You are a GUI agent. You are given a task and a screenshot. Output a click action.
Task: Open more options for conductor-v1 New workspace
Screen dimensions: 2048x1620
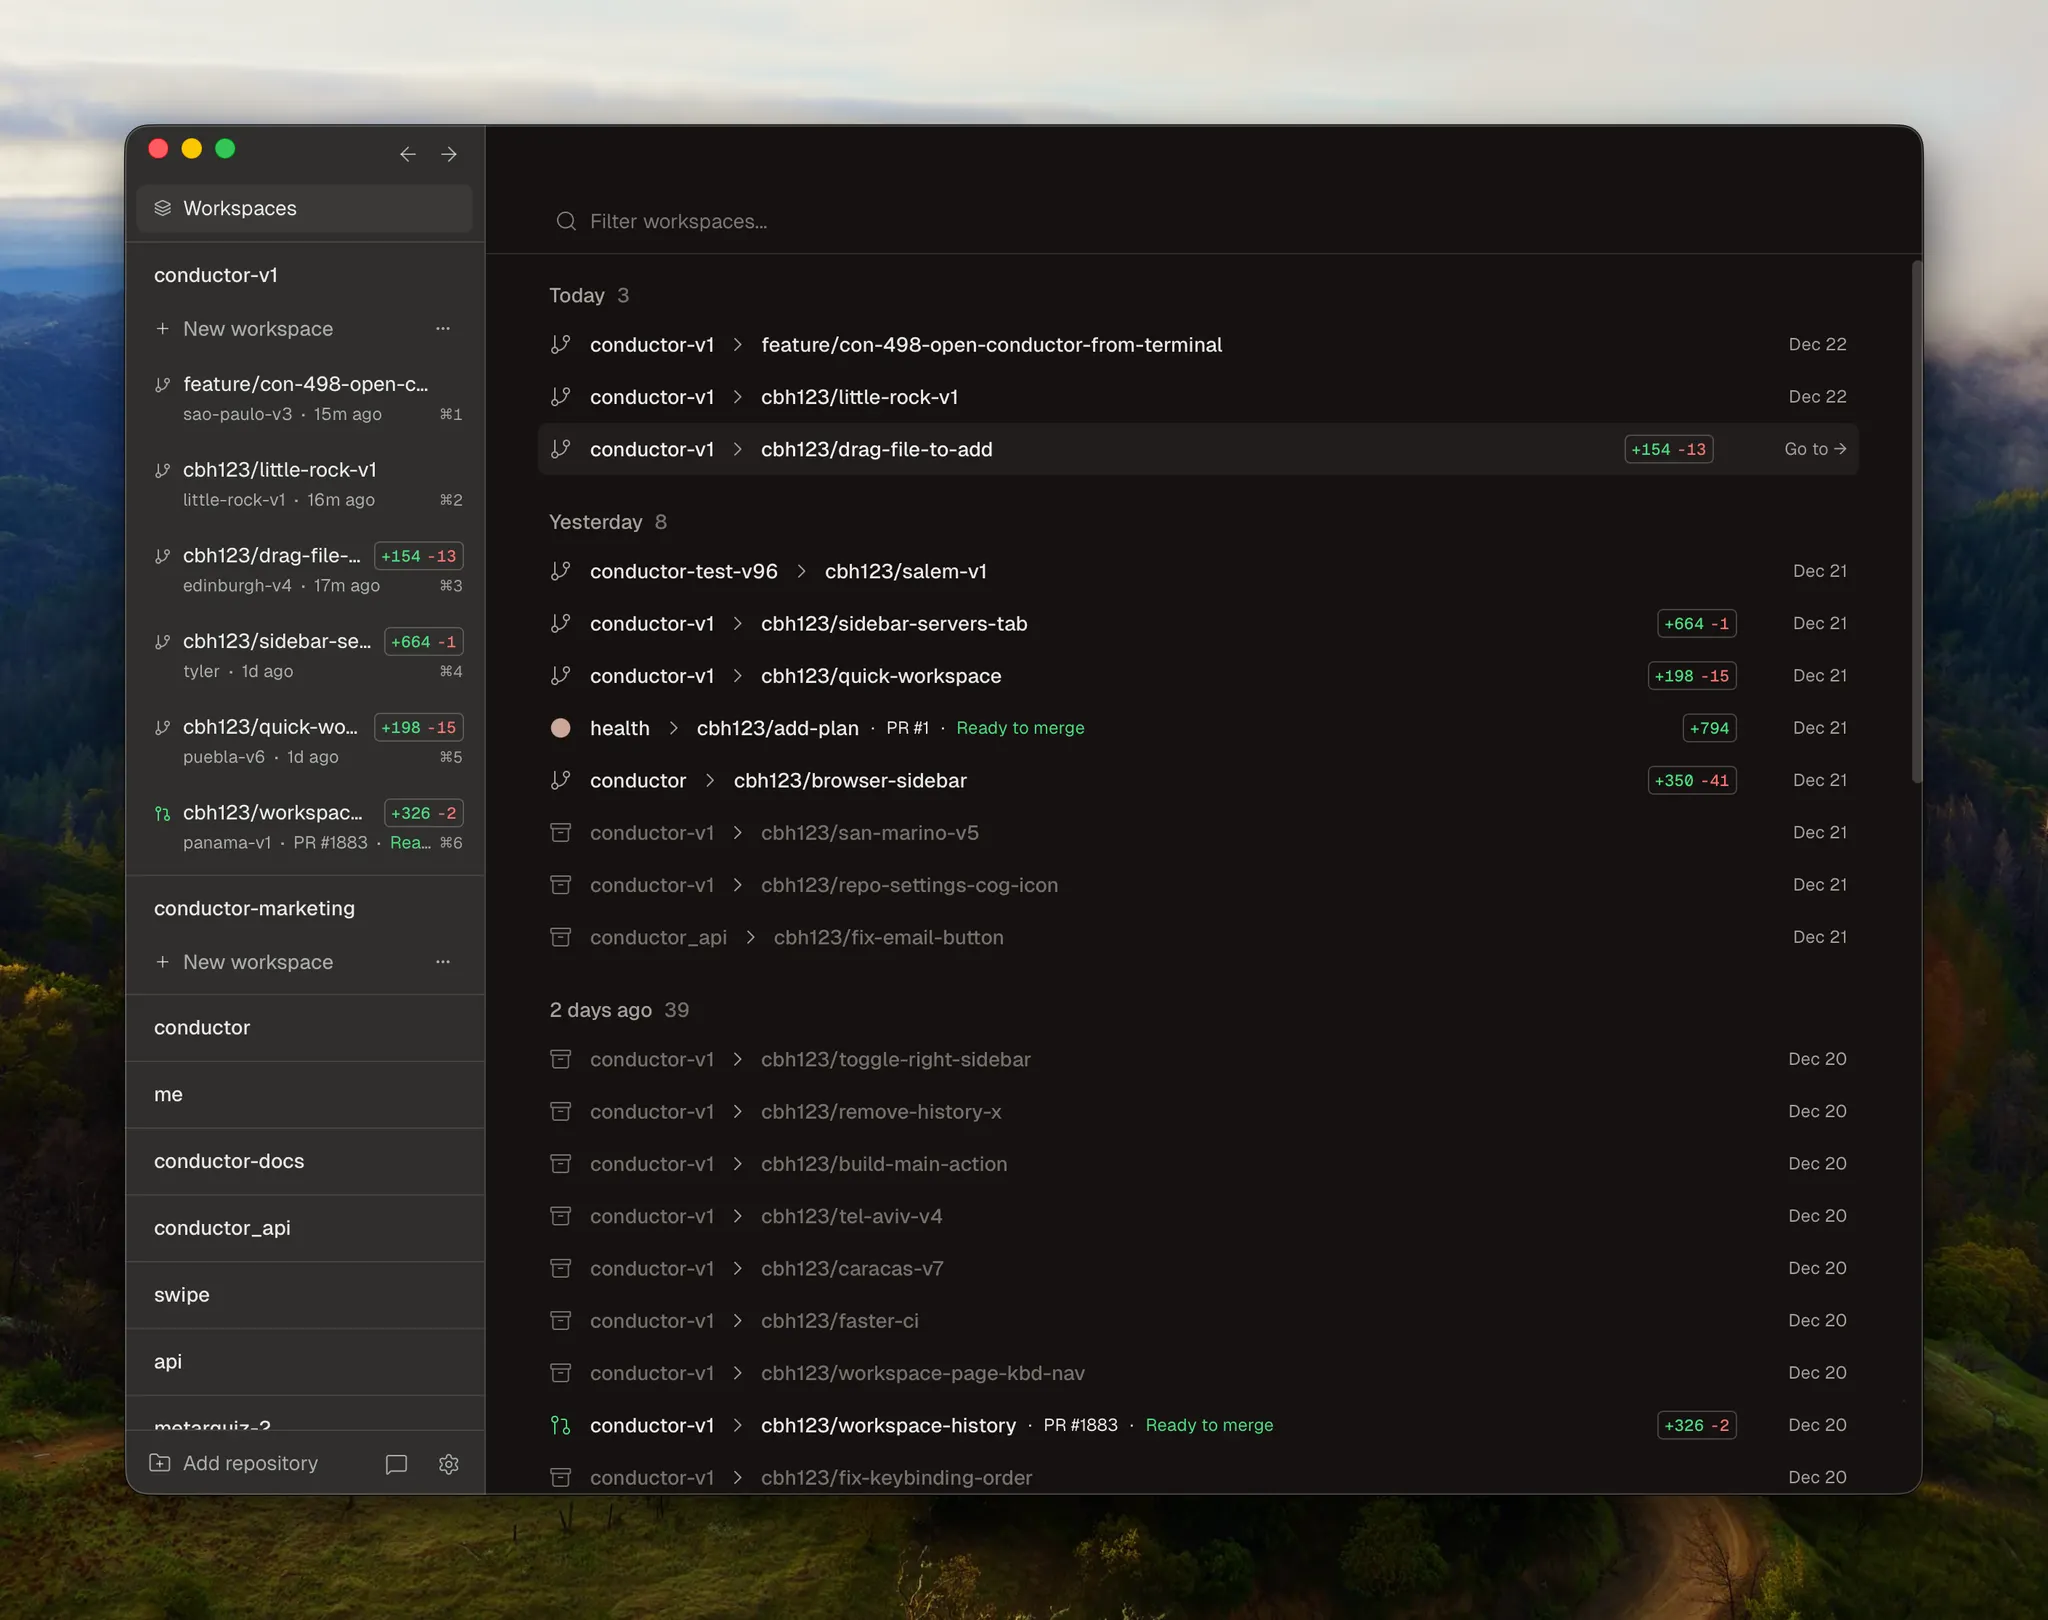[443, 329]
